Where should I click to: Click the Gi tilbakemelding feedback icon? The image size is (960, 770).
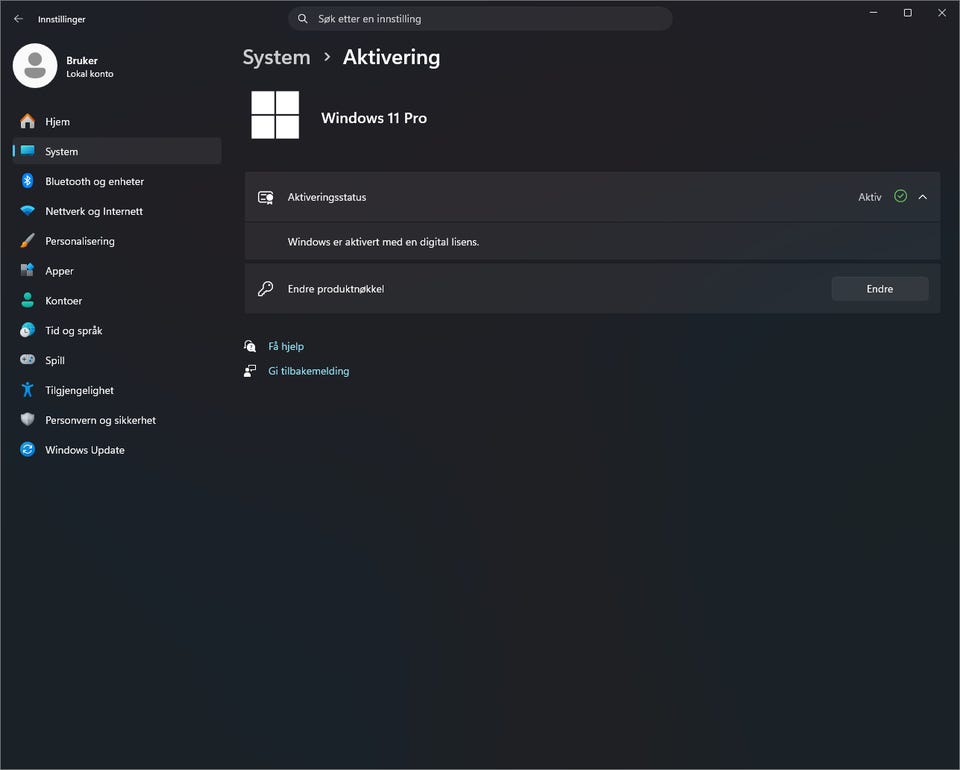click(250, 371)
